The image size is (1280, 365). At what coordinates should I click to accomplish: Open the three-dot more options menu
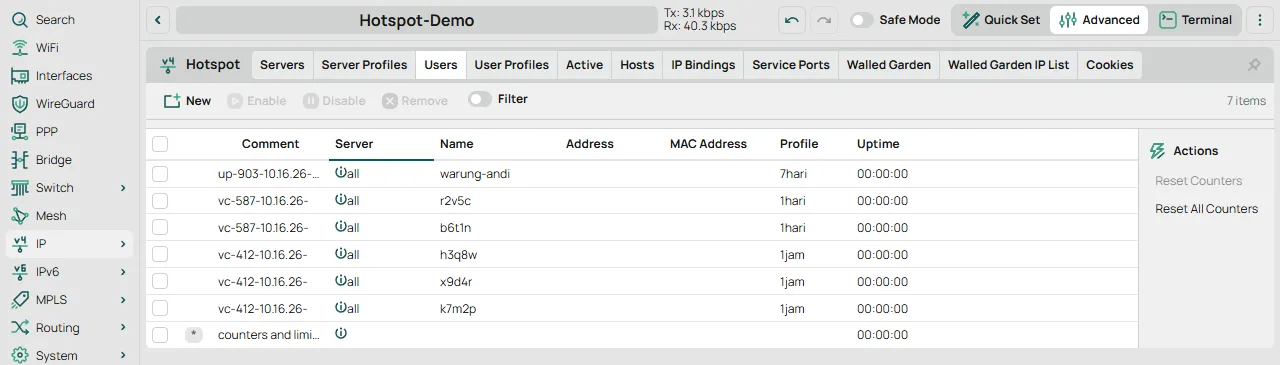tap(1259, 20)
